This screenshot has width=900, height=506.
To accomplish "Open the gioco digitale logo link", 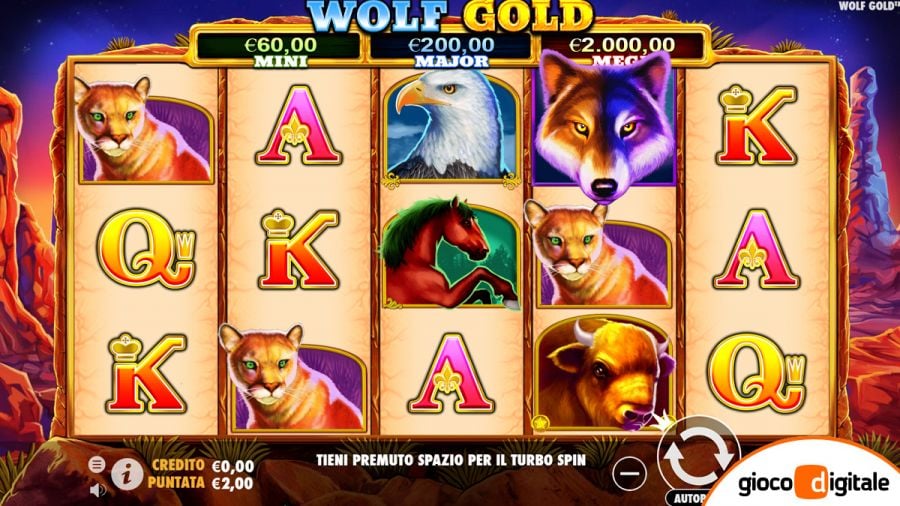I will pyautogui.click(x=814, y=483).
